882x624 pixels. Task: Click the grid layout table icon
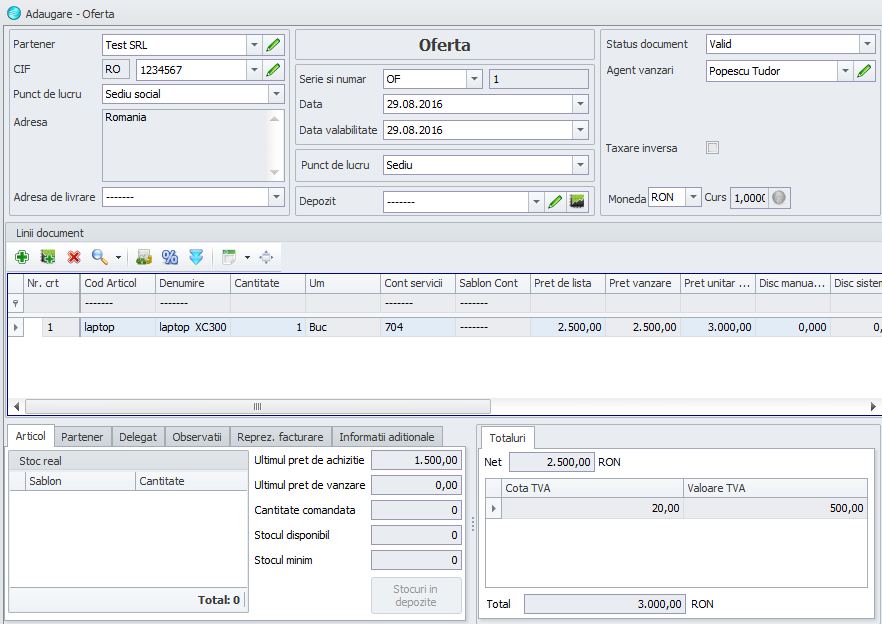tap(229, 257)
